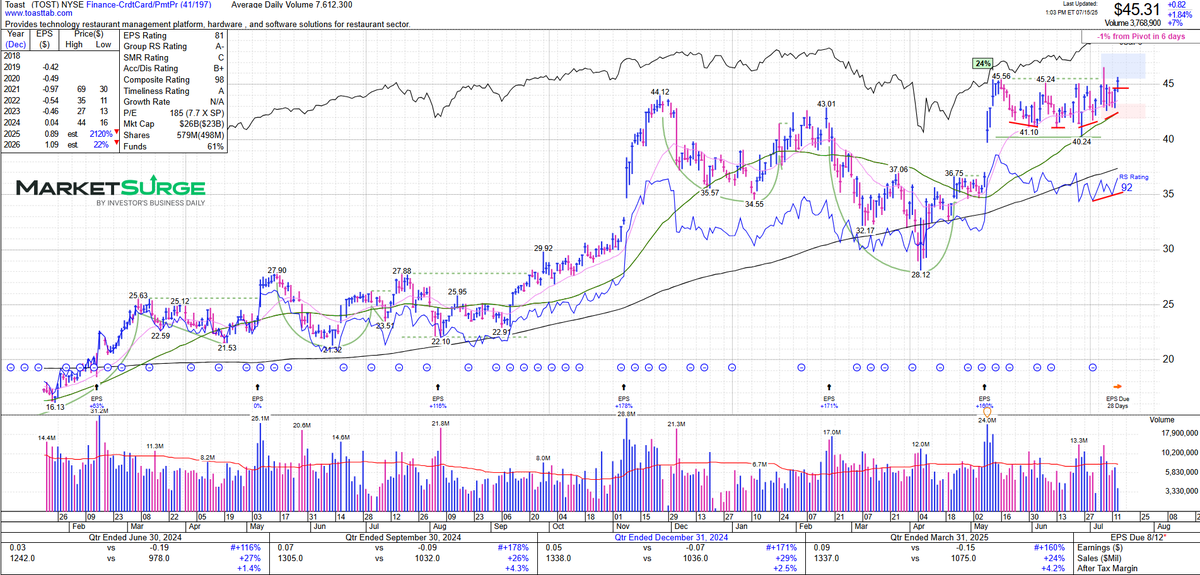The width and height of the screenshot is (1200, 575).
Task: Click the green 24% gain box
Action: coord(982,63)
